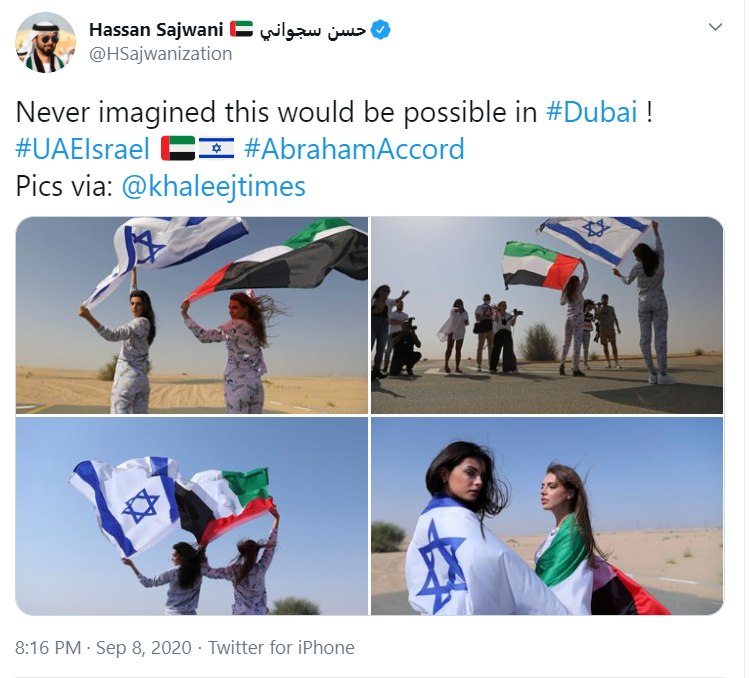Viewport: 749px width, 678px height.
Task: Open Hassan Sajwani's profile avatar
Action: pyautogui.click(x=45, y=43)
